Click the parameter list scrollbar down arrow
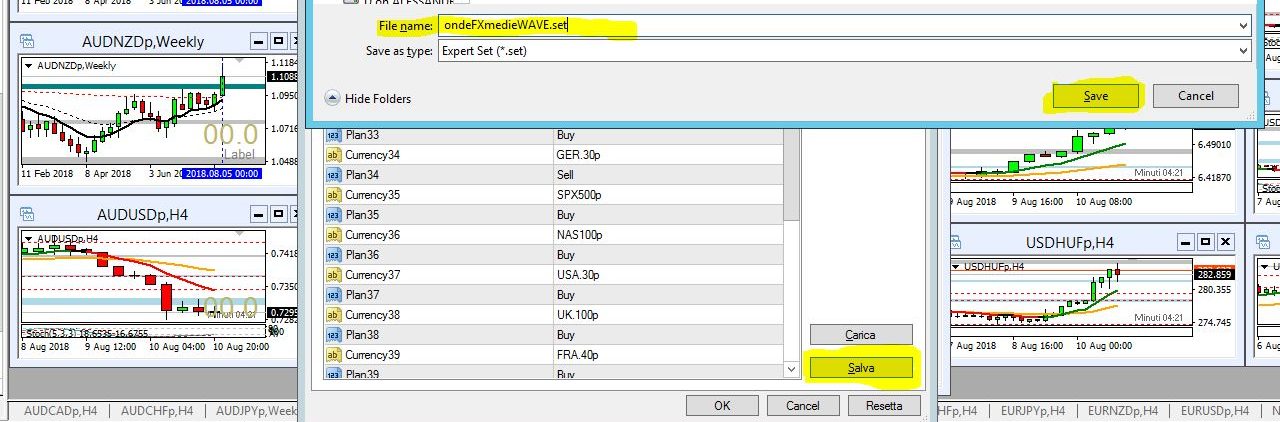 pyautogui.click(x=792, y=370)
